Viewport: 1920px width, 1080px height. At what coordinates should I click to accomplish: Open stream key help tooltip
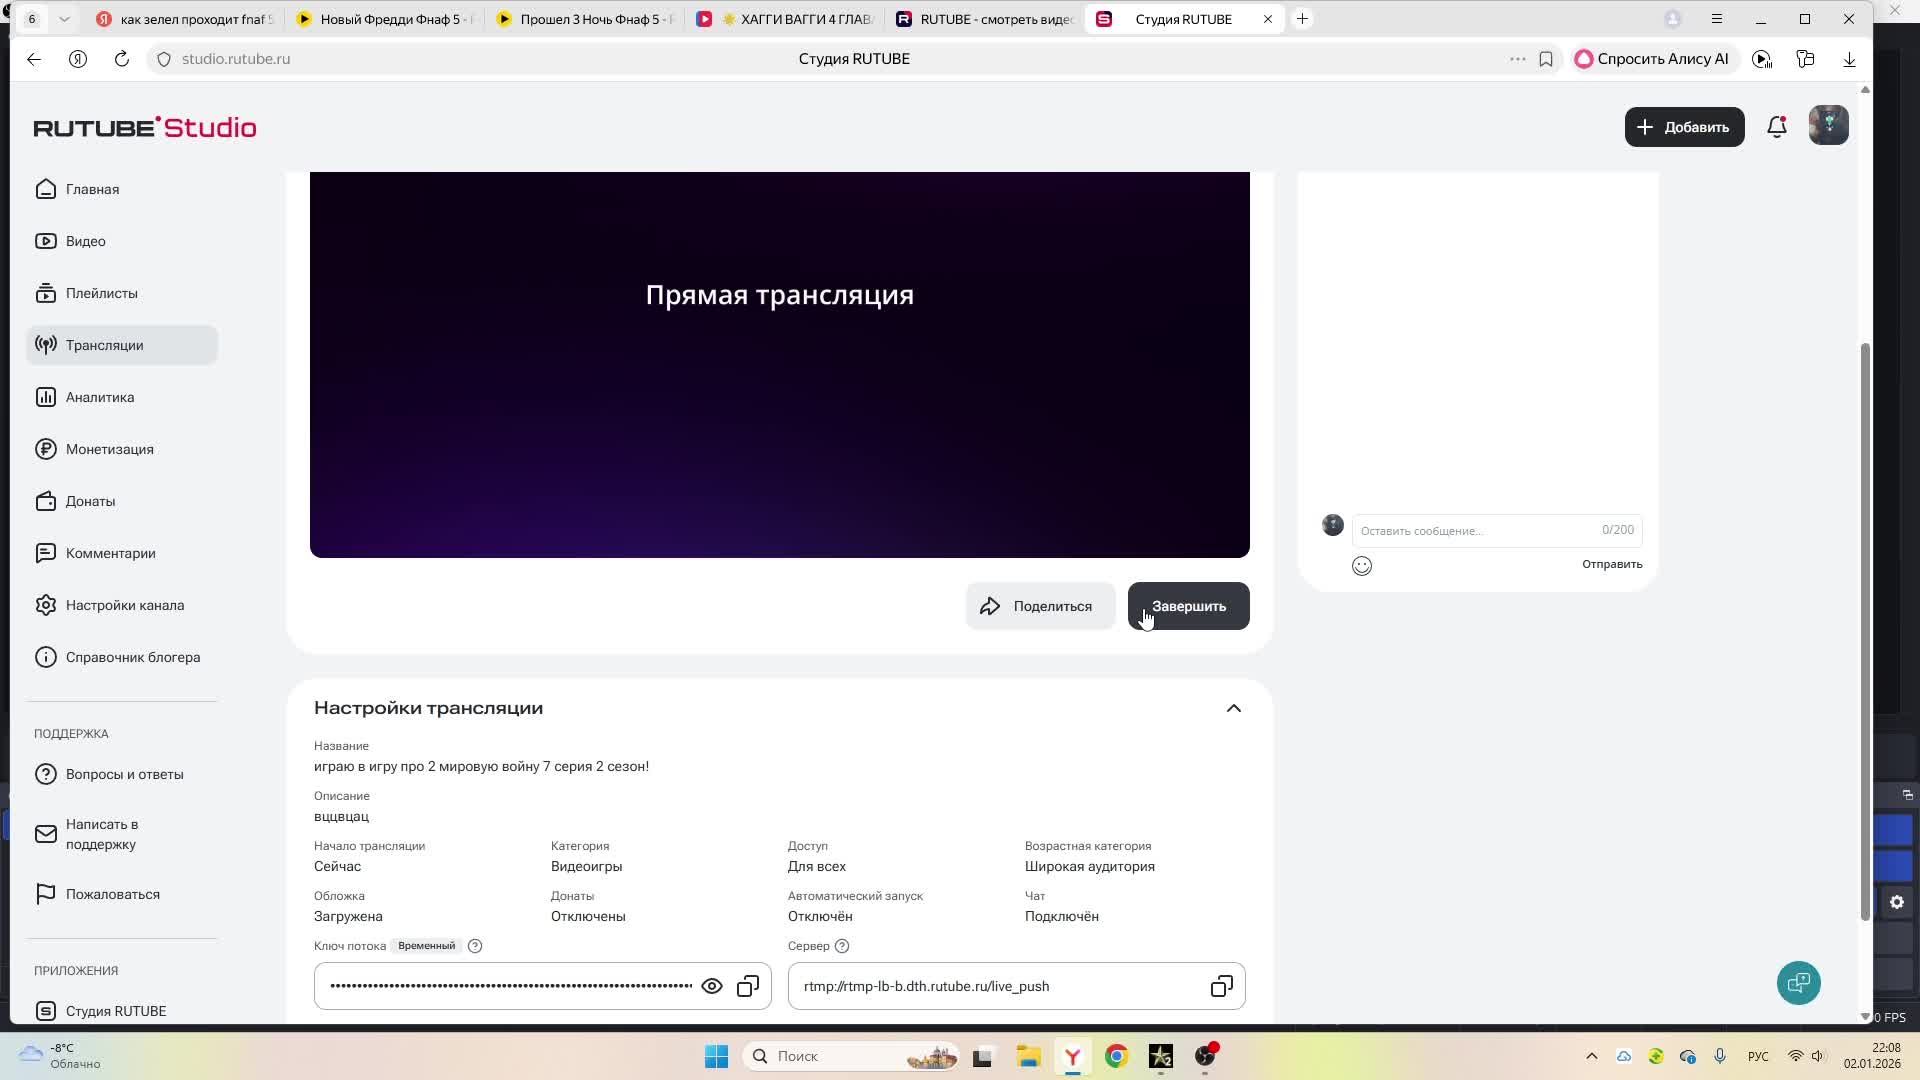pos(474,945)
